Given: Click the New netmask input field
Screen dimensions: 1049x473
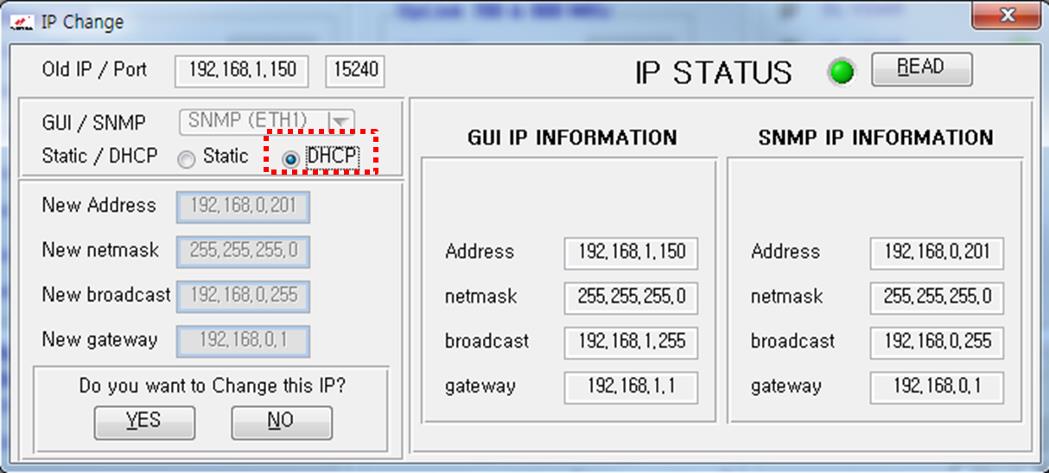Looking at the screenshot, I should (243, 252).
